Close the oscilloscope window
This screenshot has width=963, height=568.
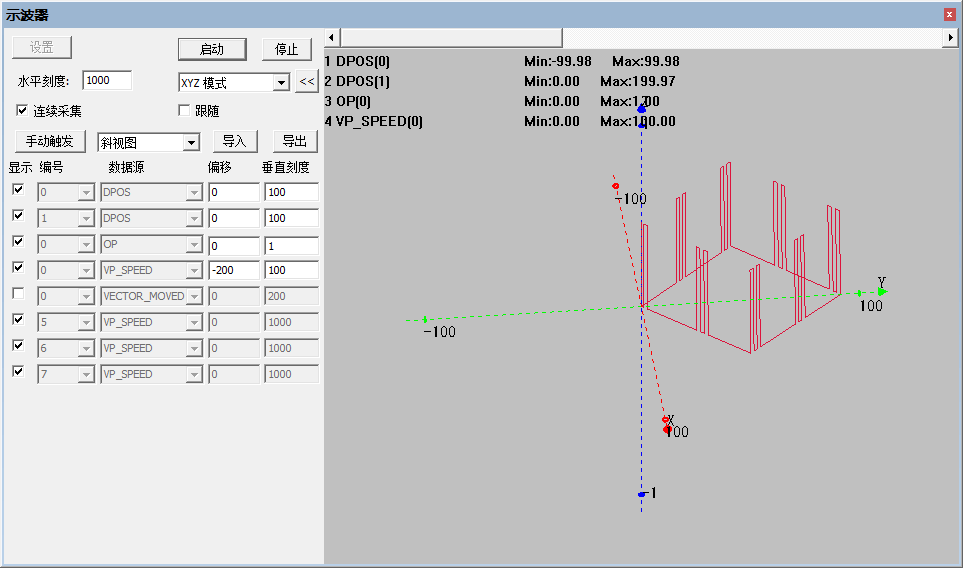949,15
